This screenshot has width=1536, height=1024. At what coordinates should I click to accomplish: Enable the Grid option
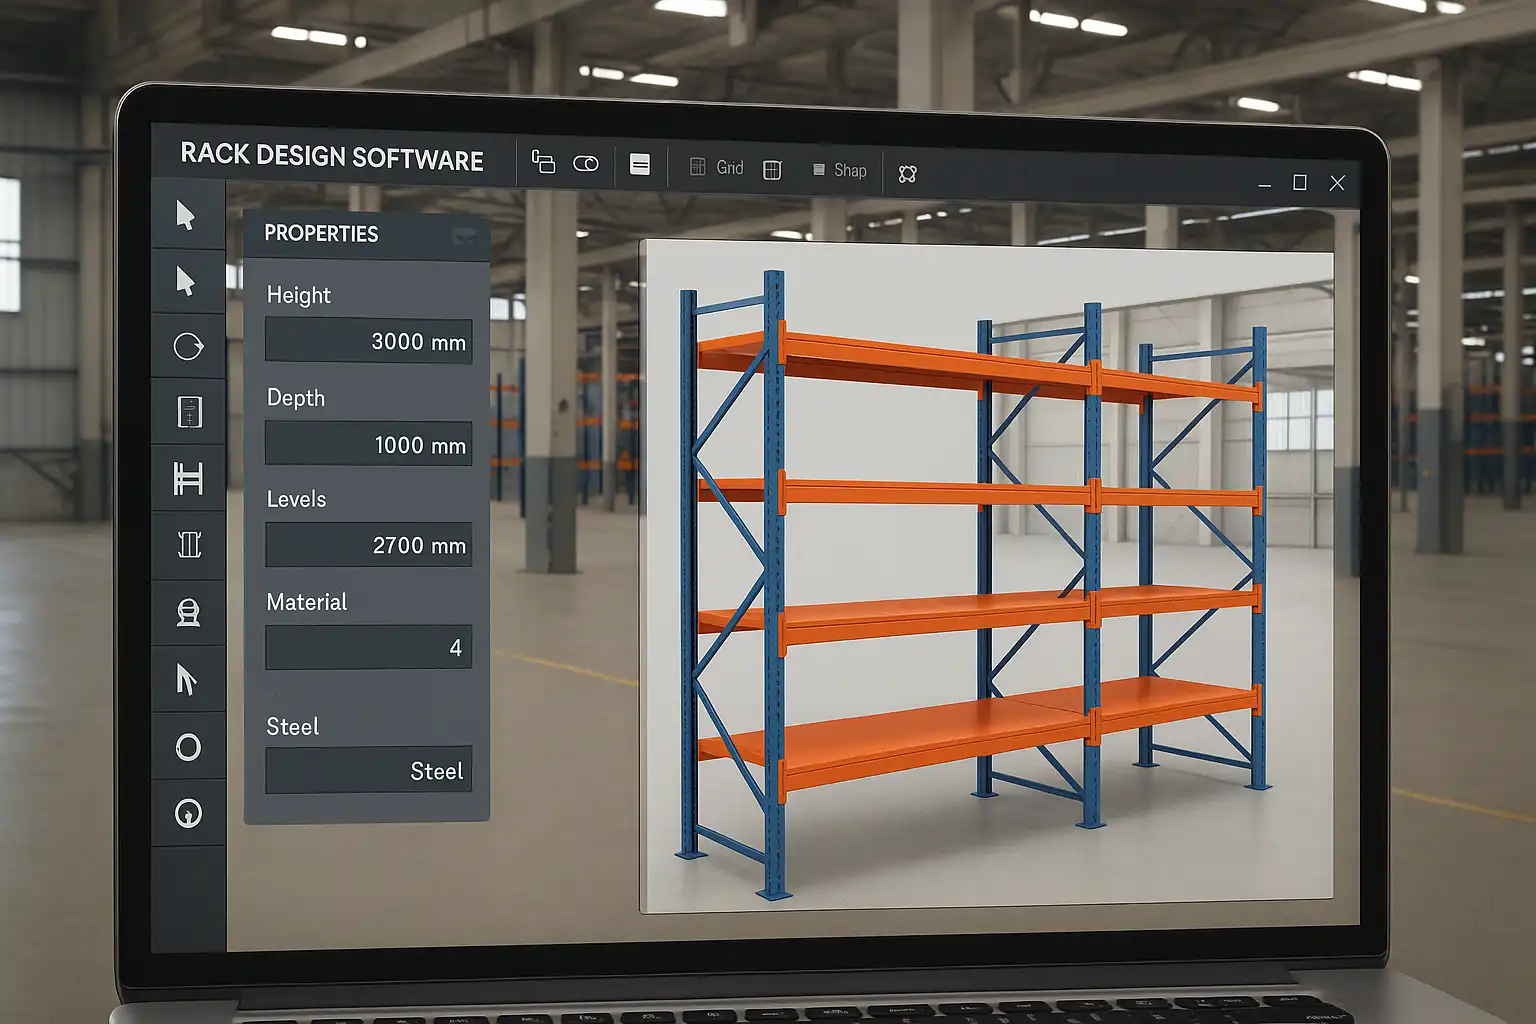pos(730,168)
